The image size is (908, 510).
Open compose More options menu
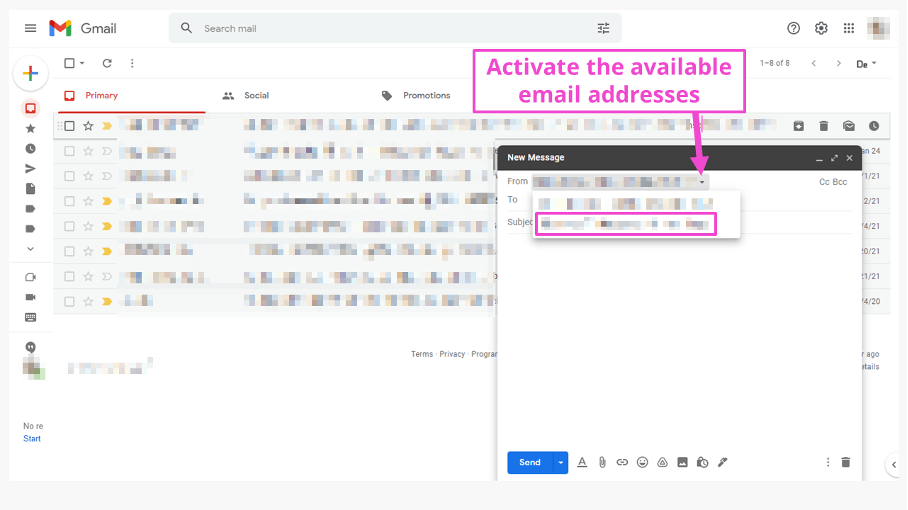(x=828, y=462)
